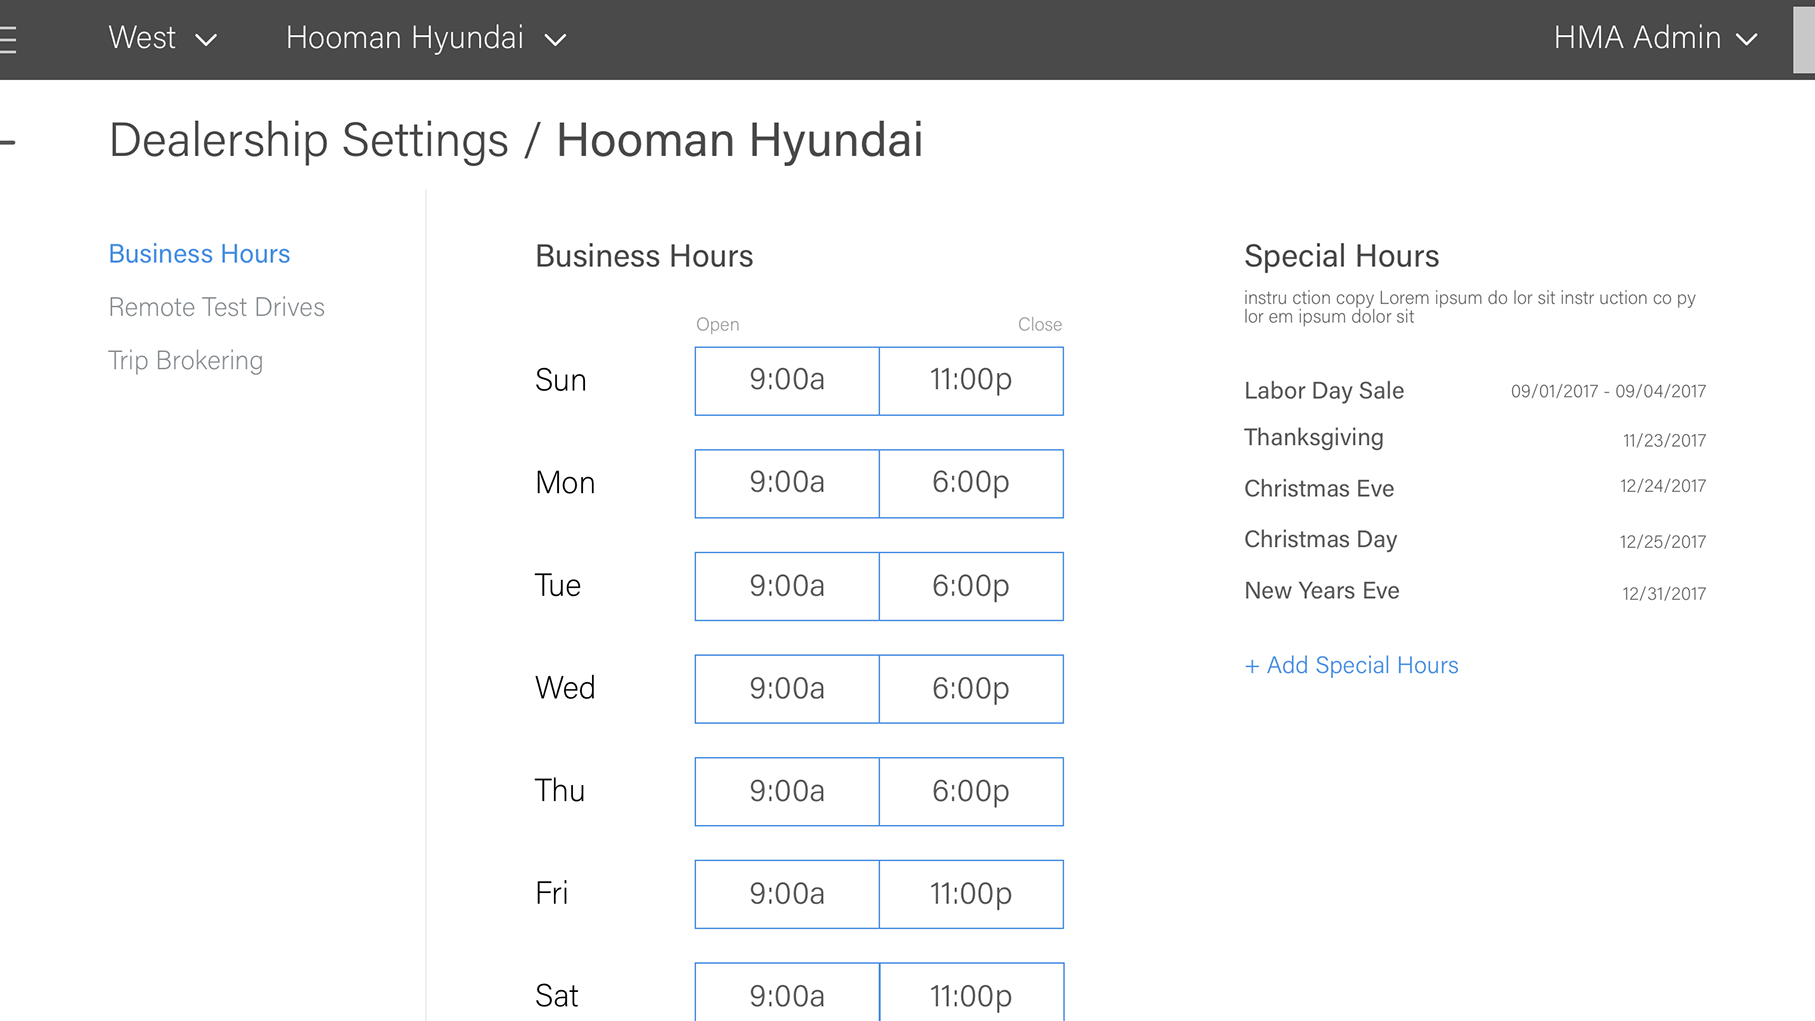Image resolution: width=1815 pixels, height=1021 pixels.
Task: Edit Saturday open time field
Action: click(x=787, y=992)
